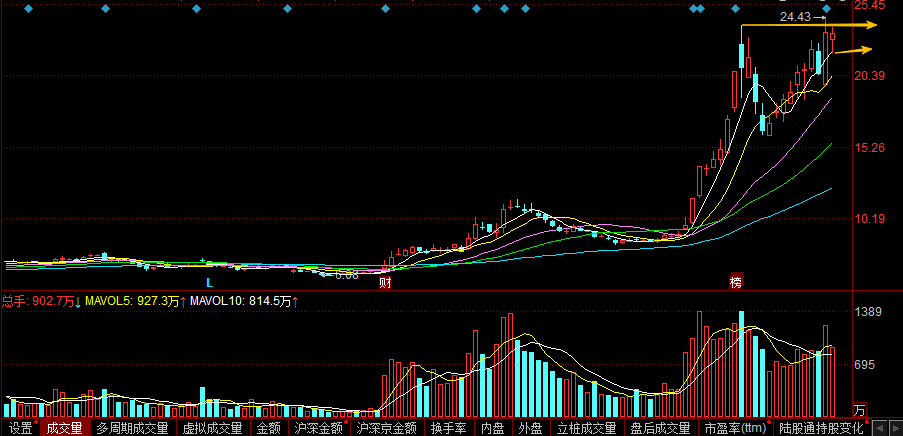Click the left scroll arrow for indicator tabs
The image size is (903, 436).
879,428
